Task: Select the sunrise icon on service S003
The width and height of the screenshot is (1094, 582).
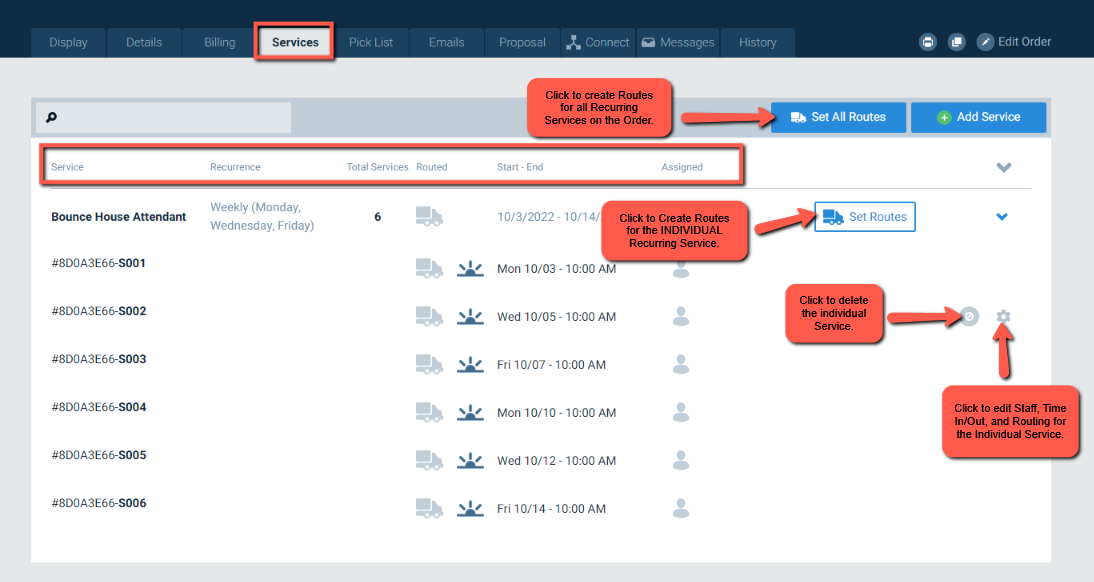Action: pyautogui.click(x=470, y=364)
